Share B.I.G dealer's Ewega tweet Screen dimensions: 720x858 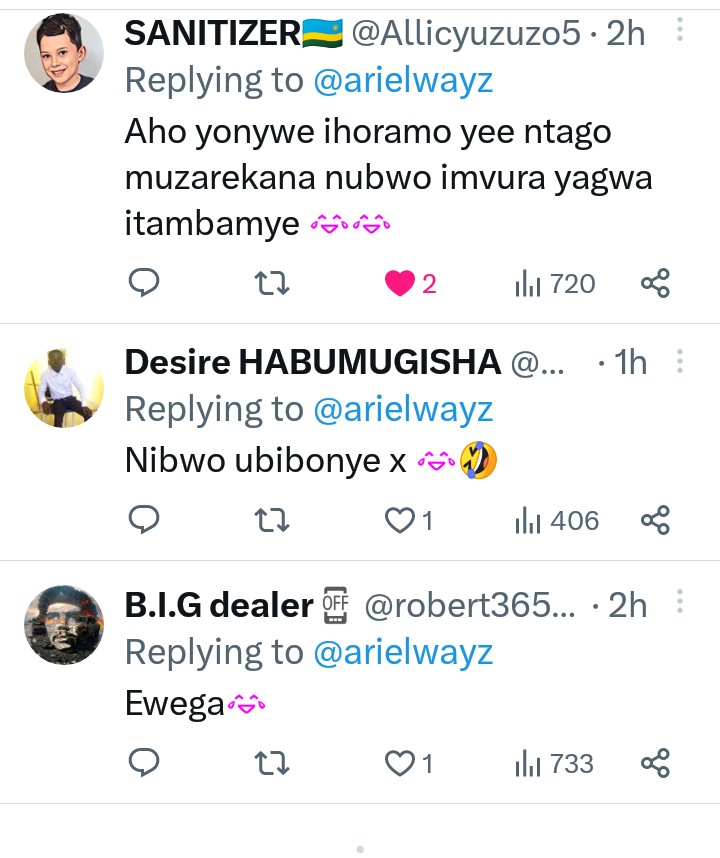pos(655,764)
